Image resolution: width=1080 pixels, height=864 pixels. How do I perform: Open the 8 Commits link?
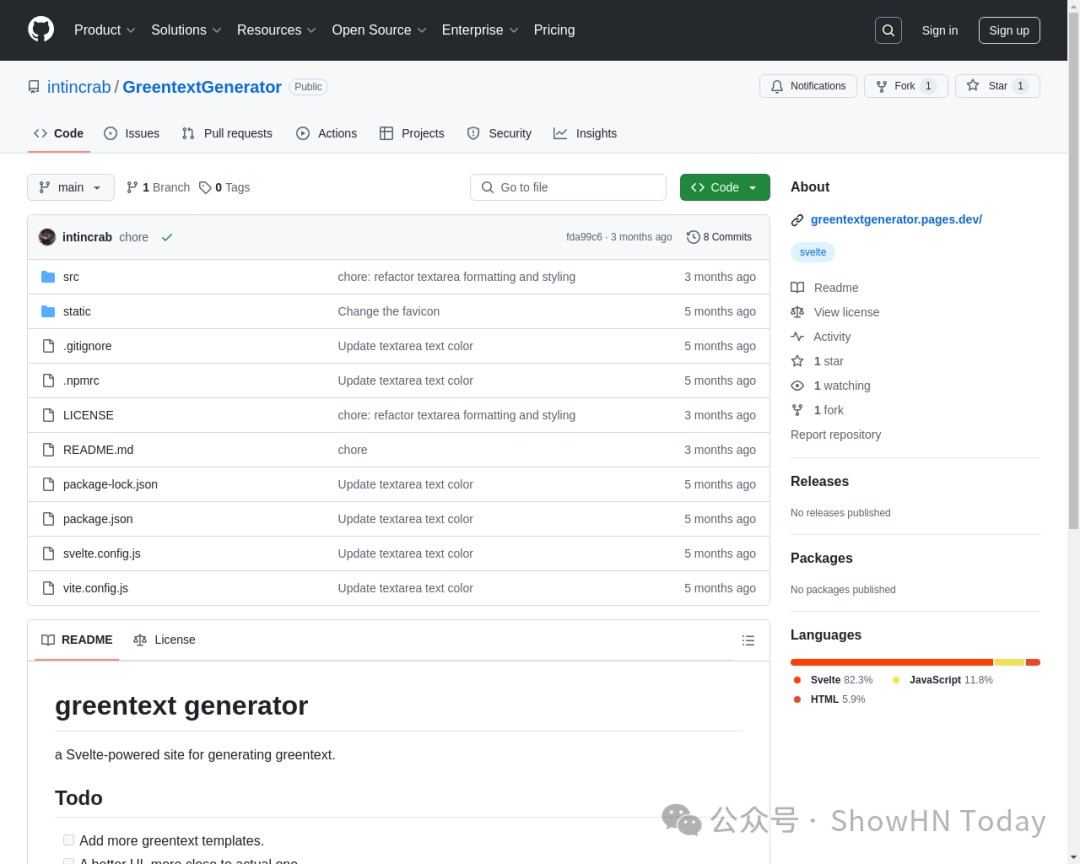[x=719, y=237]
